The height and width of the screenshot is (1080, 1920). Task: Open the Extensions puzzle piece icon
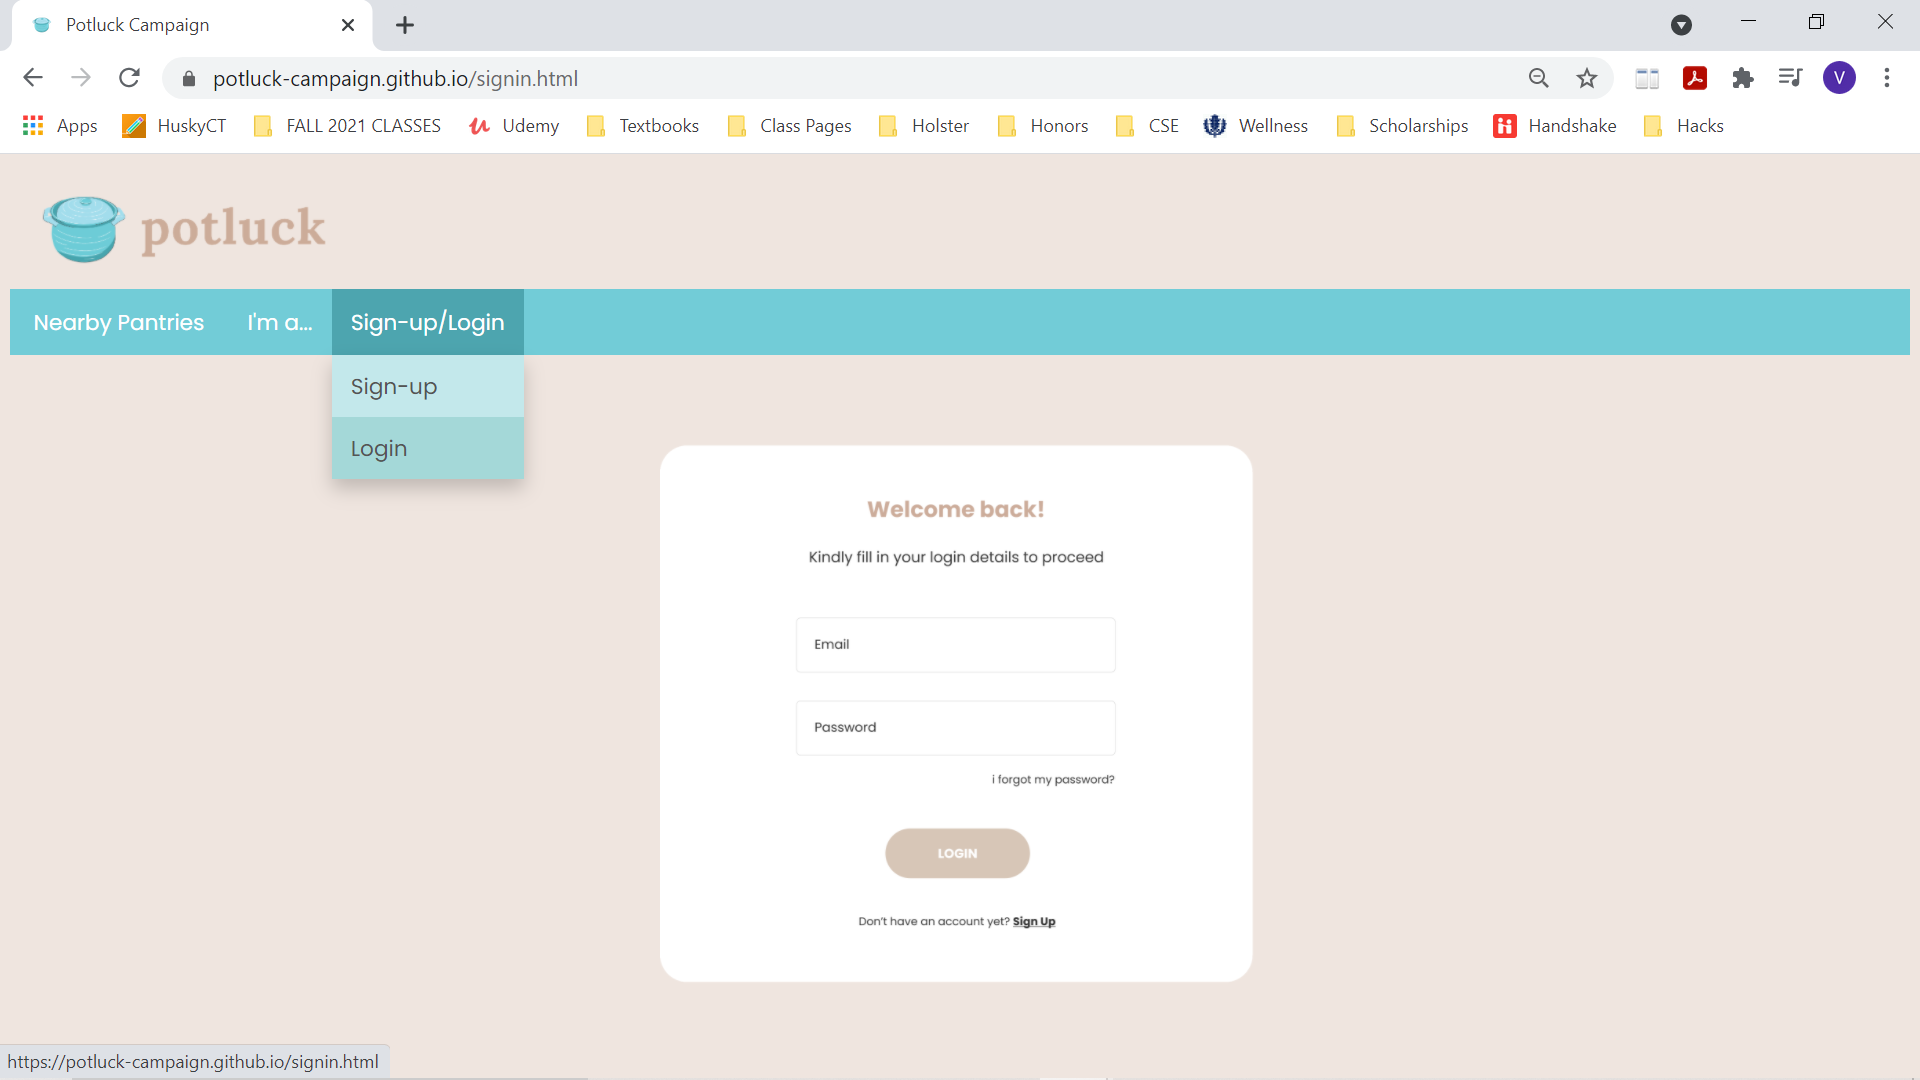tap(1743, 78)
